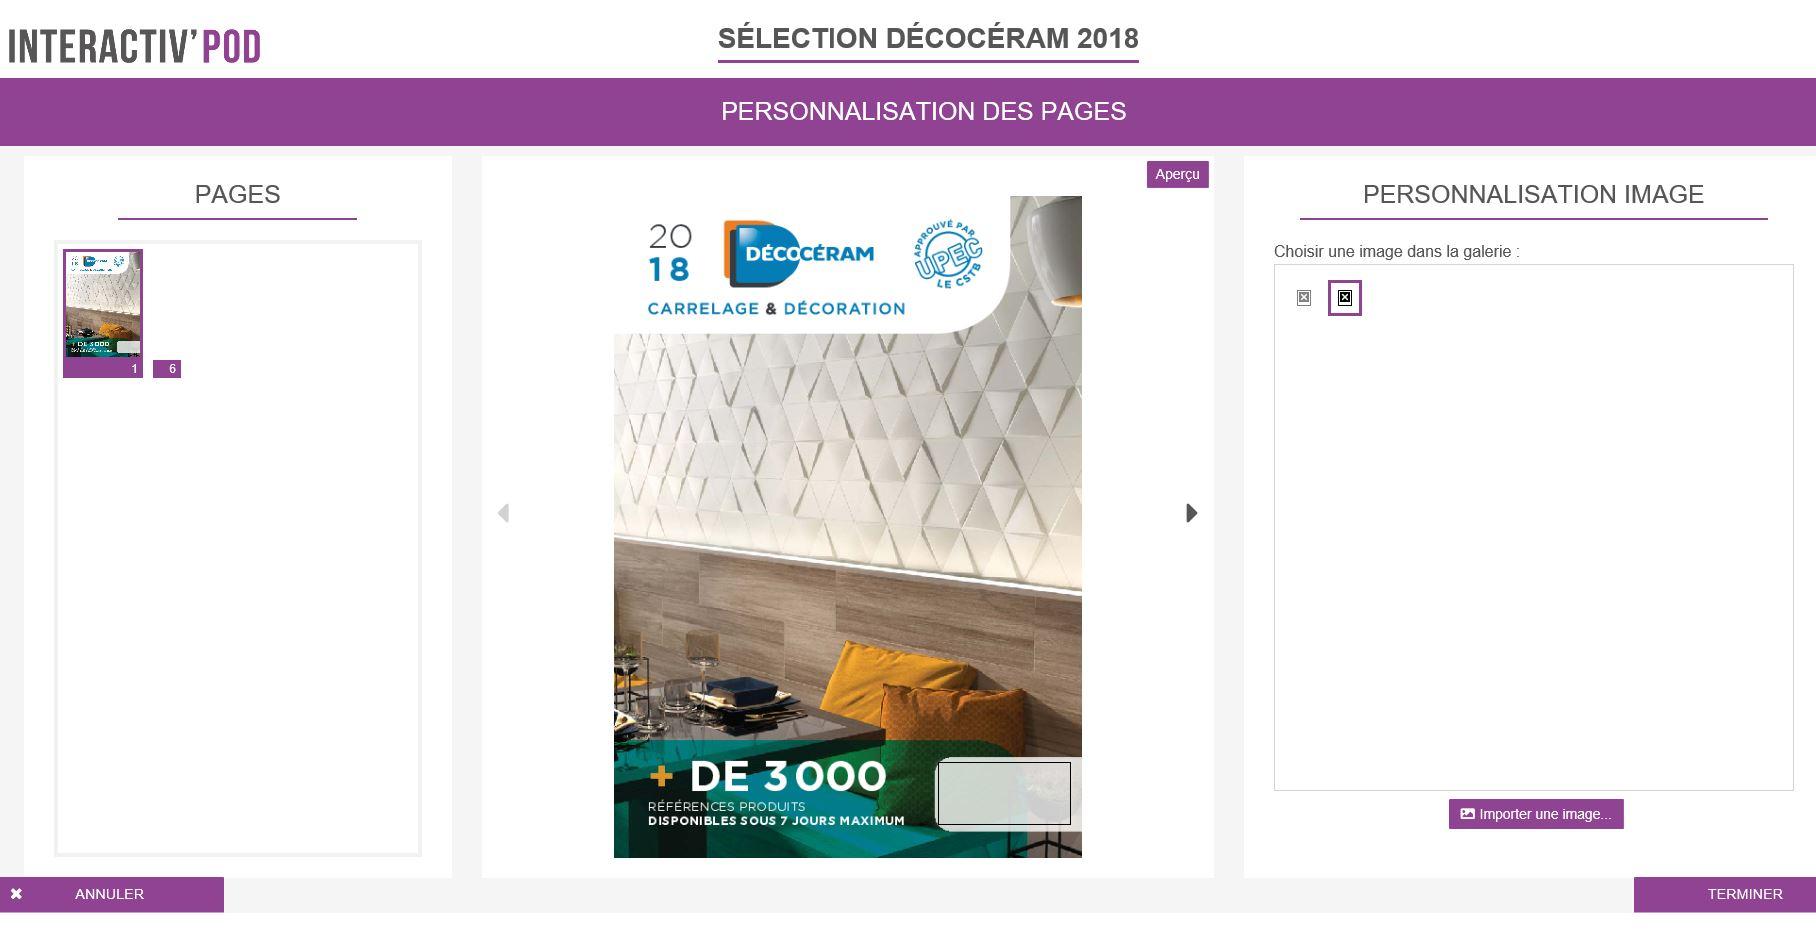Select the empty image placeholder on cover

(x=1004, y=794)
